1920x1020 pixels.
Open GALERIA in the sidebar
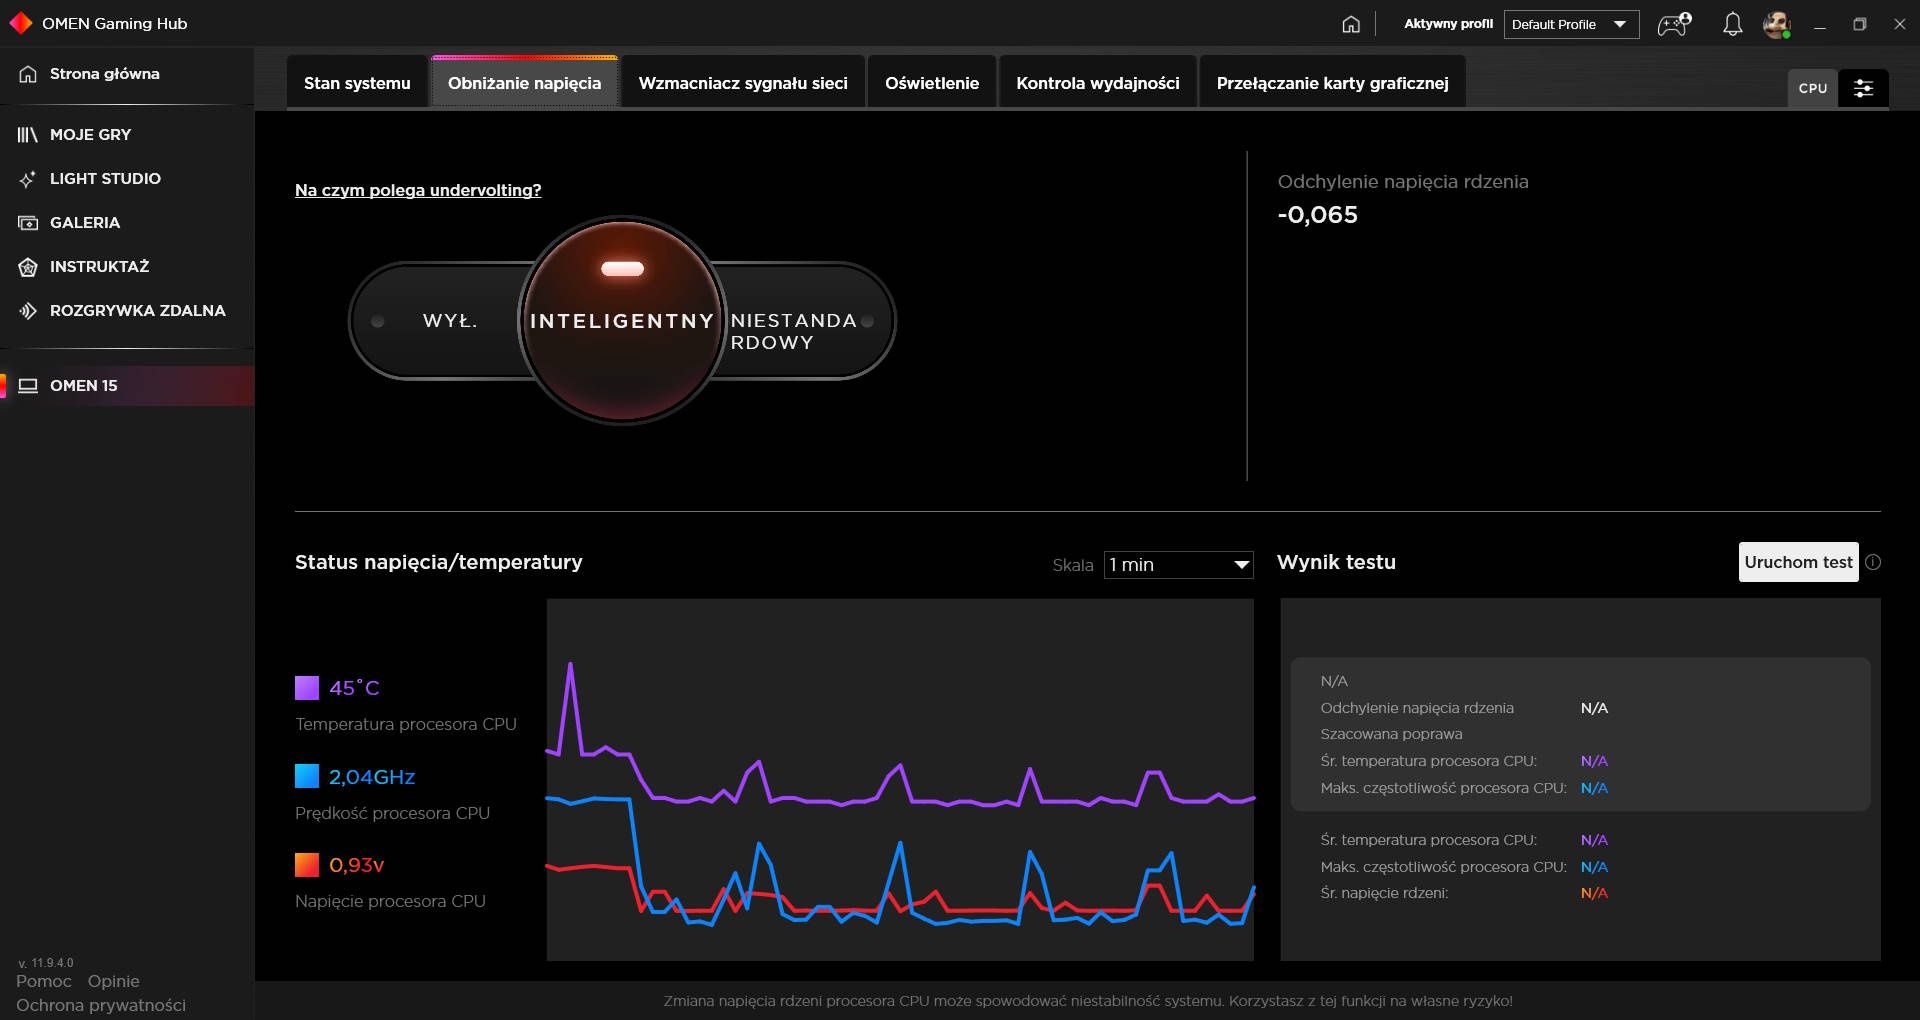[x=127, y=223]
